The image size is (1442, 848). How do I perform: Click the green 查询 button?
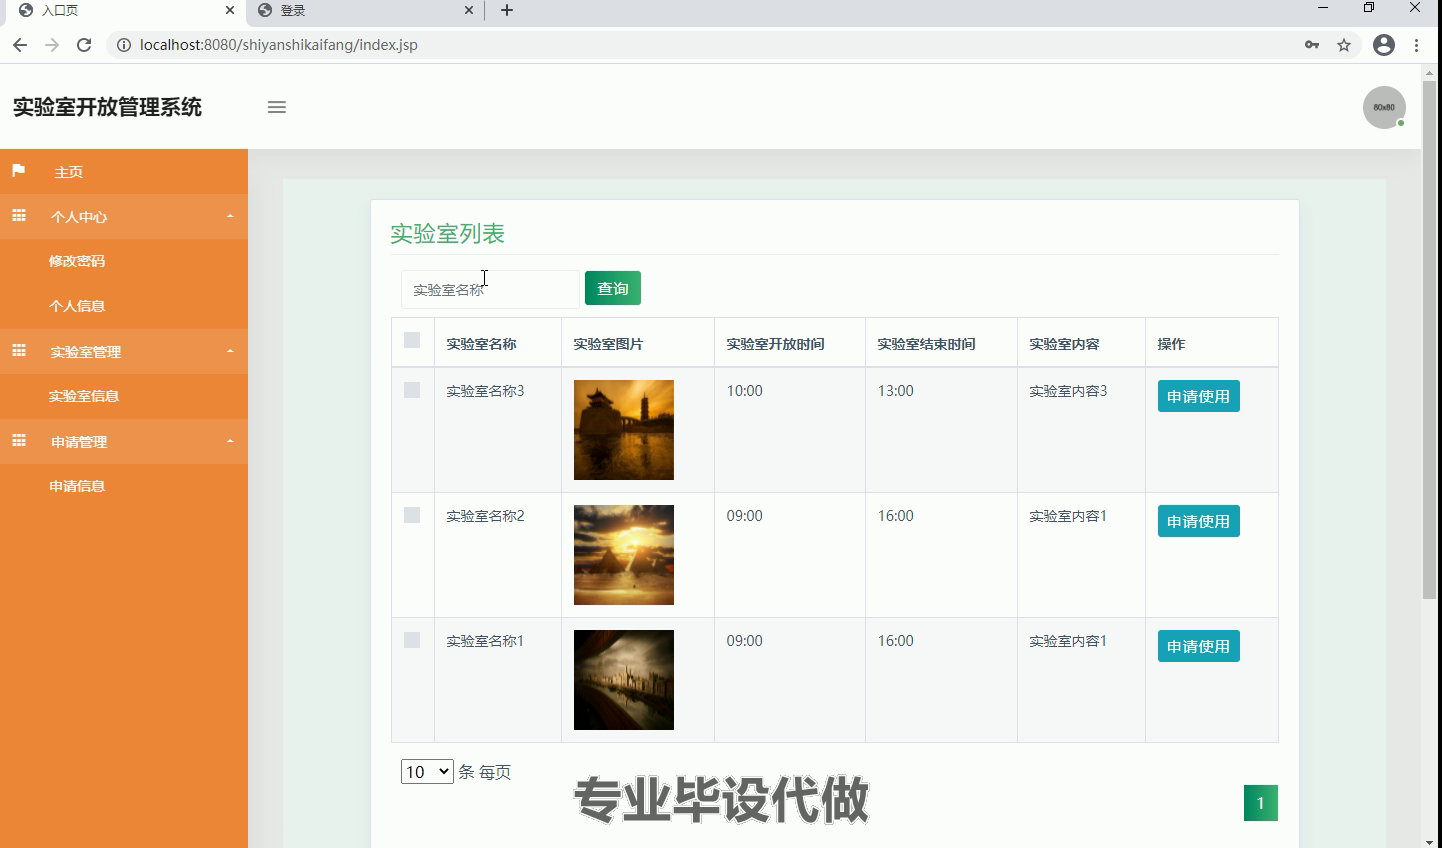[x=613, y=288]
